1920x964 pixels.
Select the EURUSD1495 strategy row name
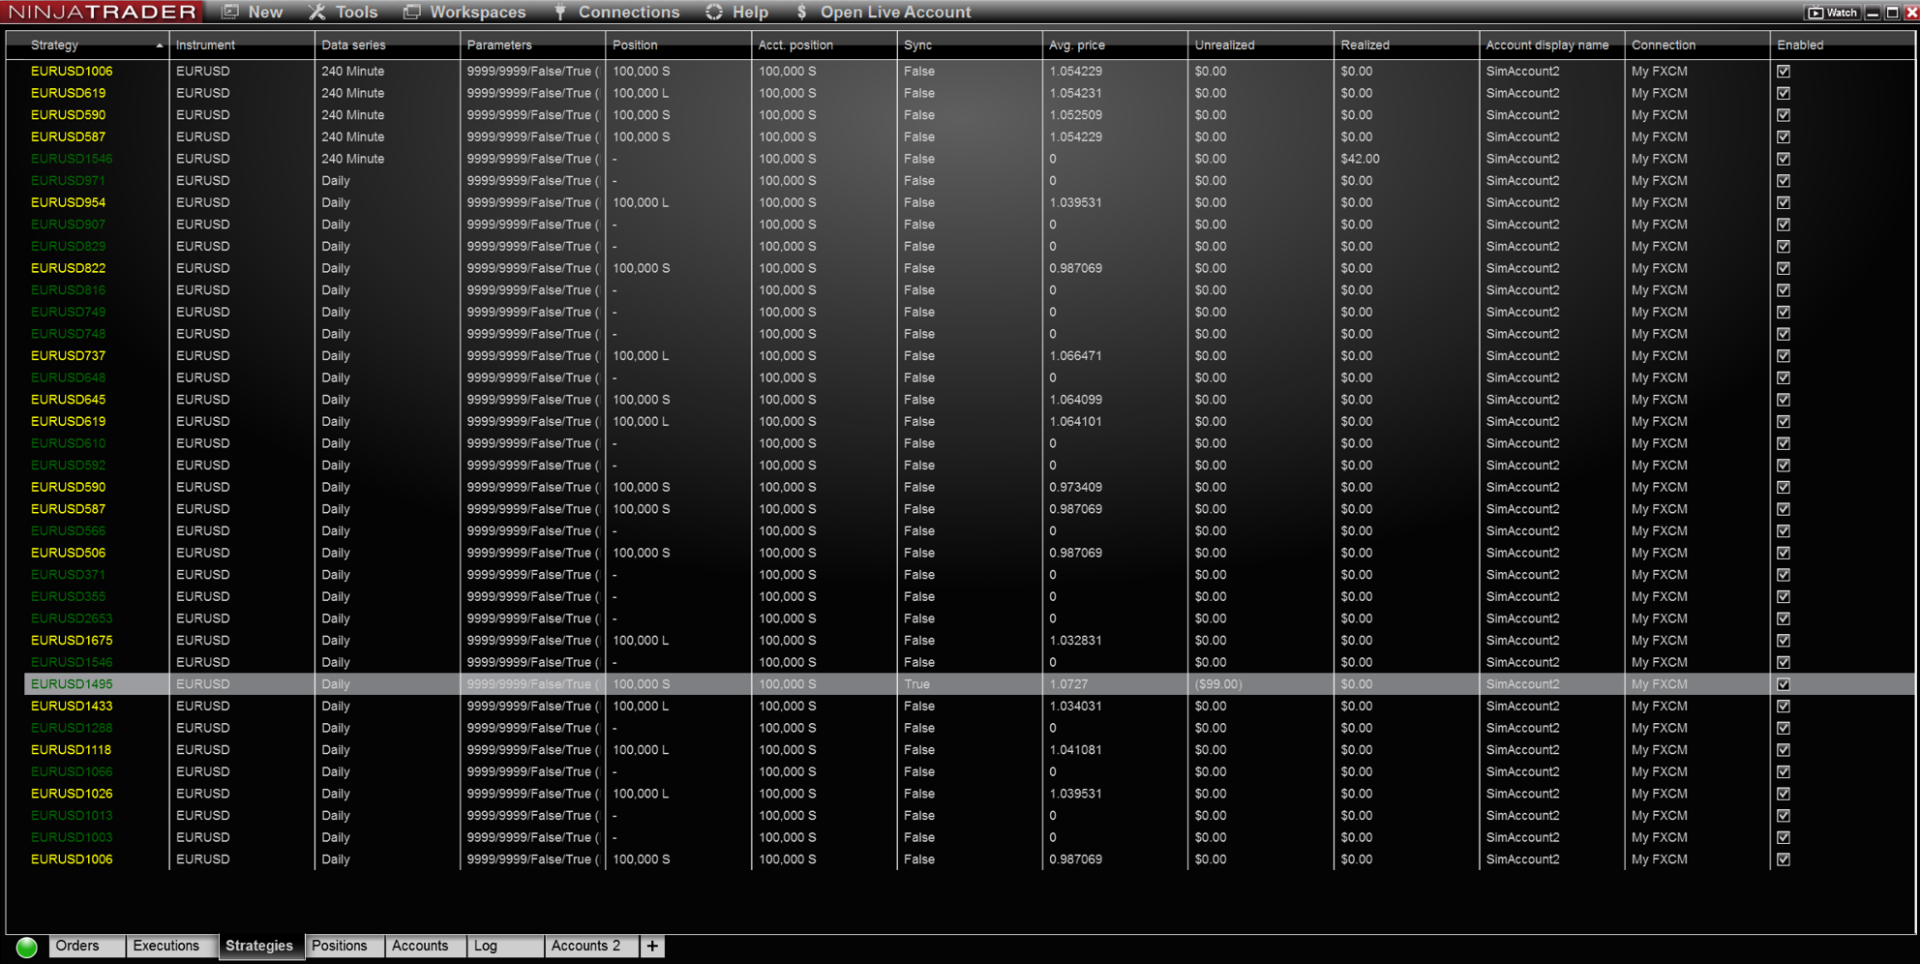pos(72,685)
